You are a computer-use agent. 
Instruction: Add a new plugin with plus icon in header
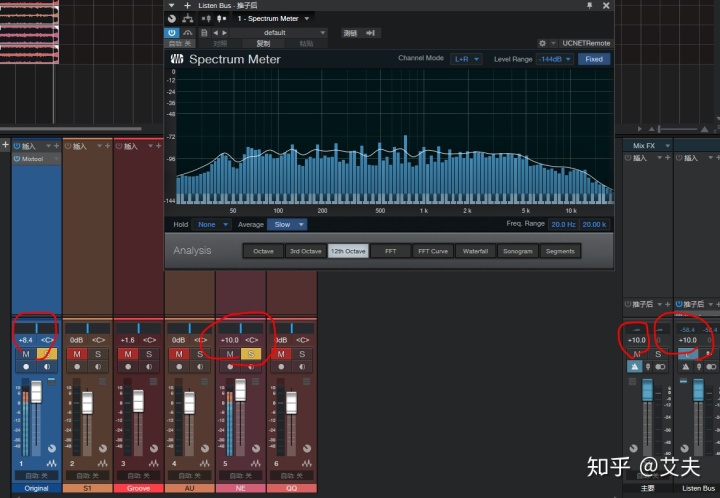[x=187, y=6]
